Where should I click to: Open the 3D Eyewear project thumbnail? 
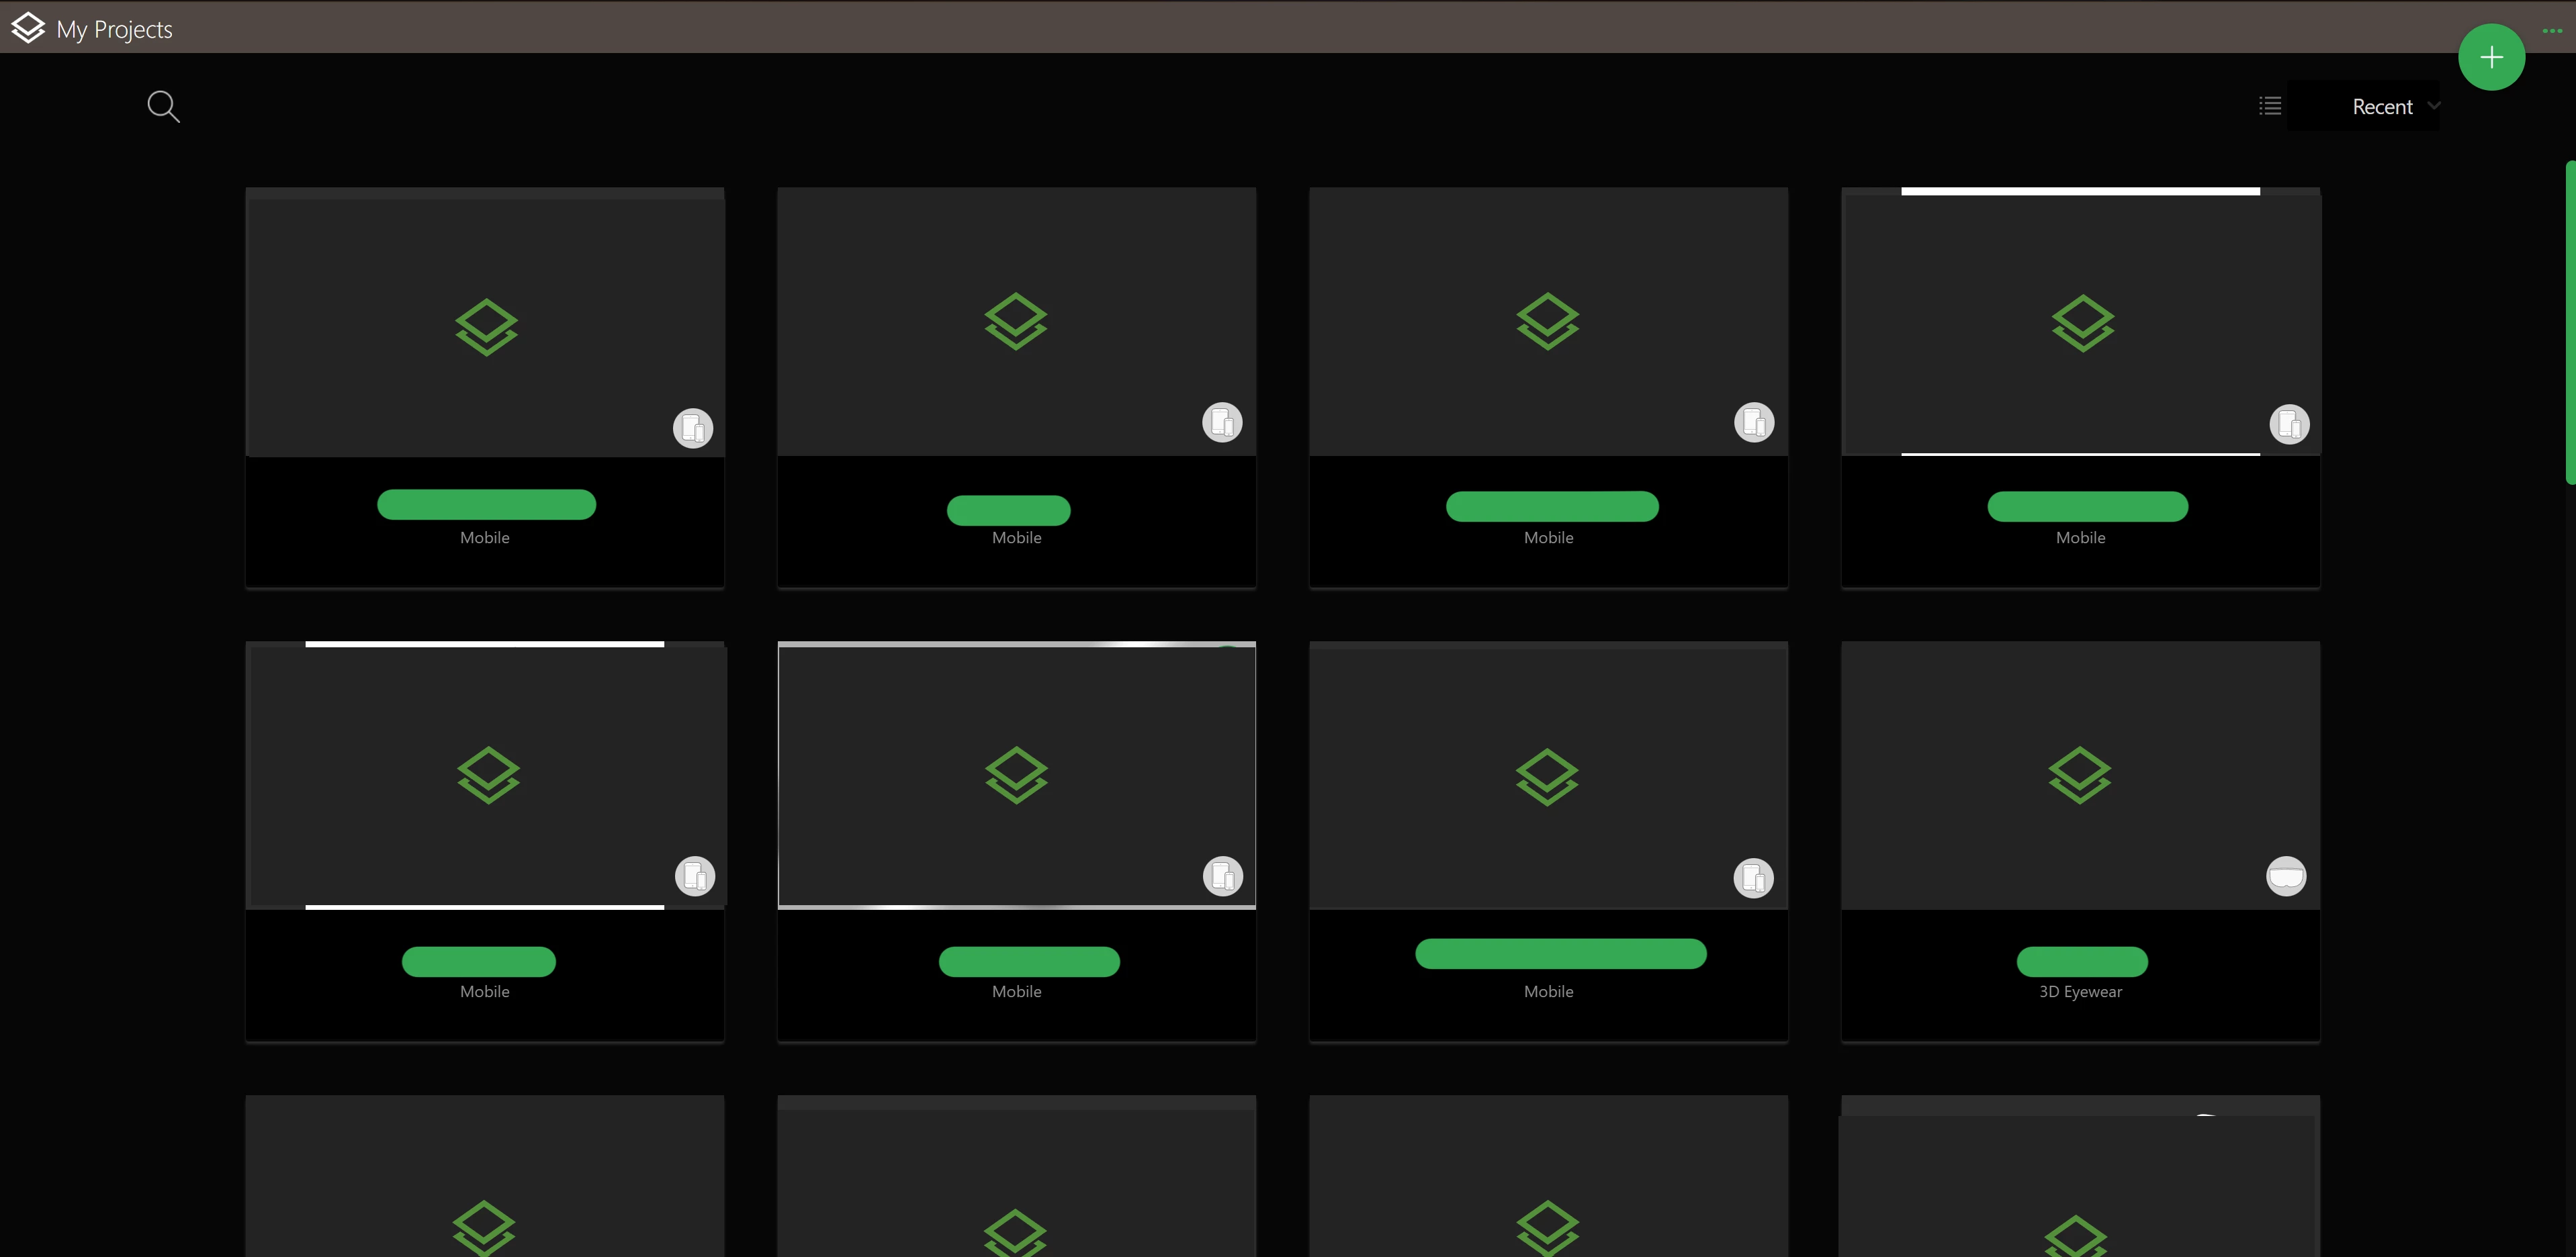(2080, 775)
